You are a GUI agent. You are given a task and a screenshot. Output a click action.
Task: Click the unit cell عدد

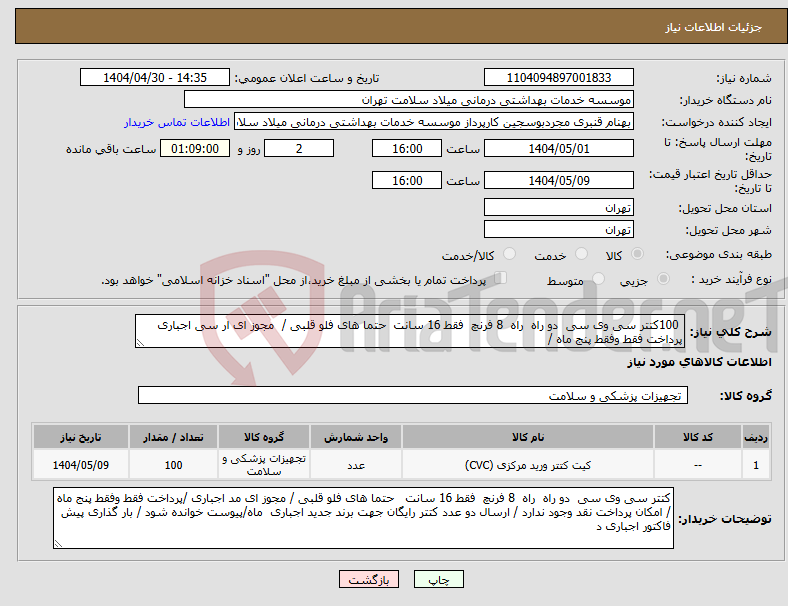pyautogui.click(x=356, y=465)
